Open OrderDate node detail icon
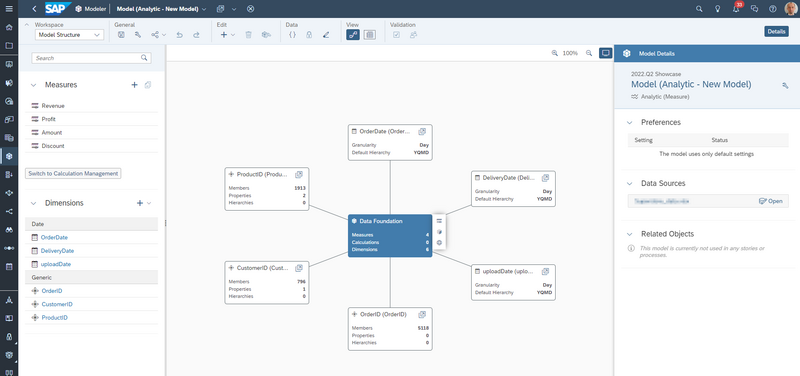The image size is (800, 376). tap(422, 132)
